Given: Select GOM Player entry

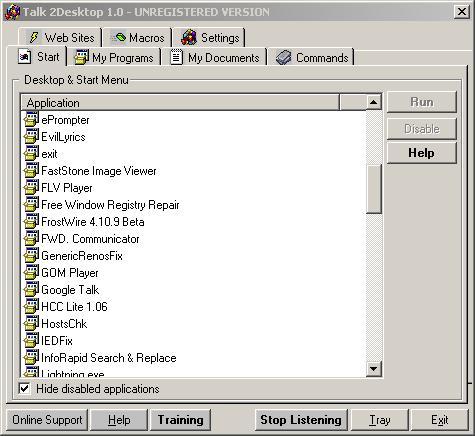Looking at the screenshot, I should (x=70, y=273).
